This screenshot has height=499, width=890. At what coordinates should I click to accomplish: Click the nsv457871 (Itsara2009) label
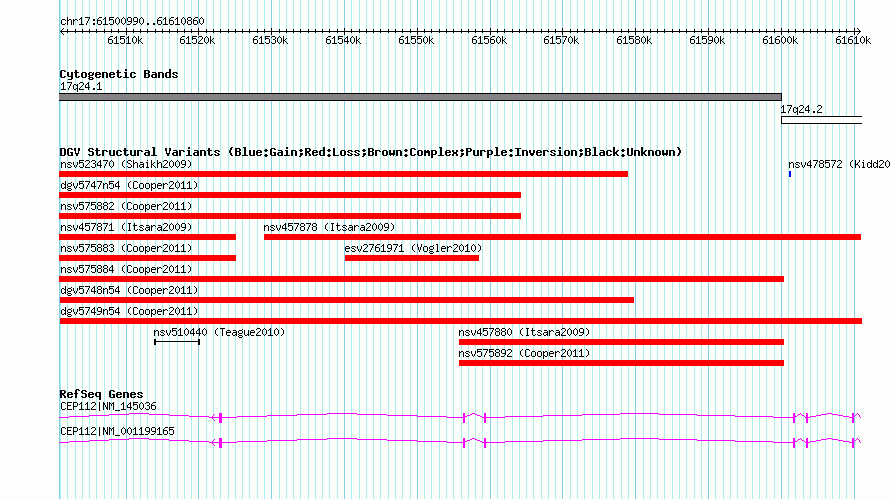pos(126,227)
